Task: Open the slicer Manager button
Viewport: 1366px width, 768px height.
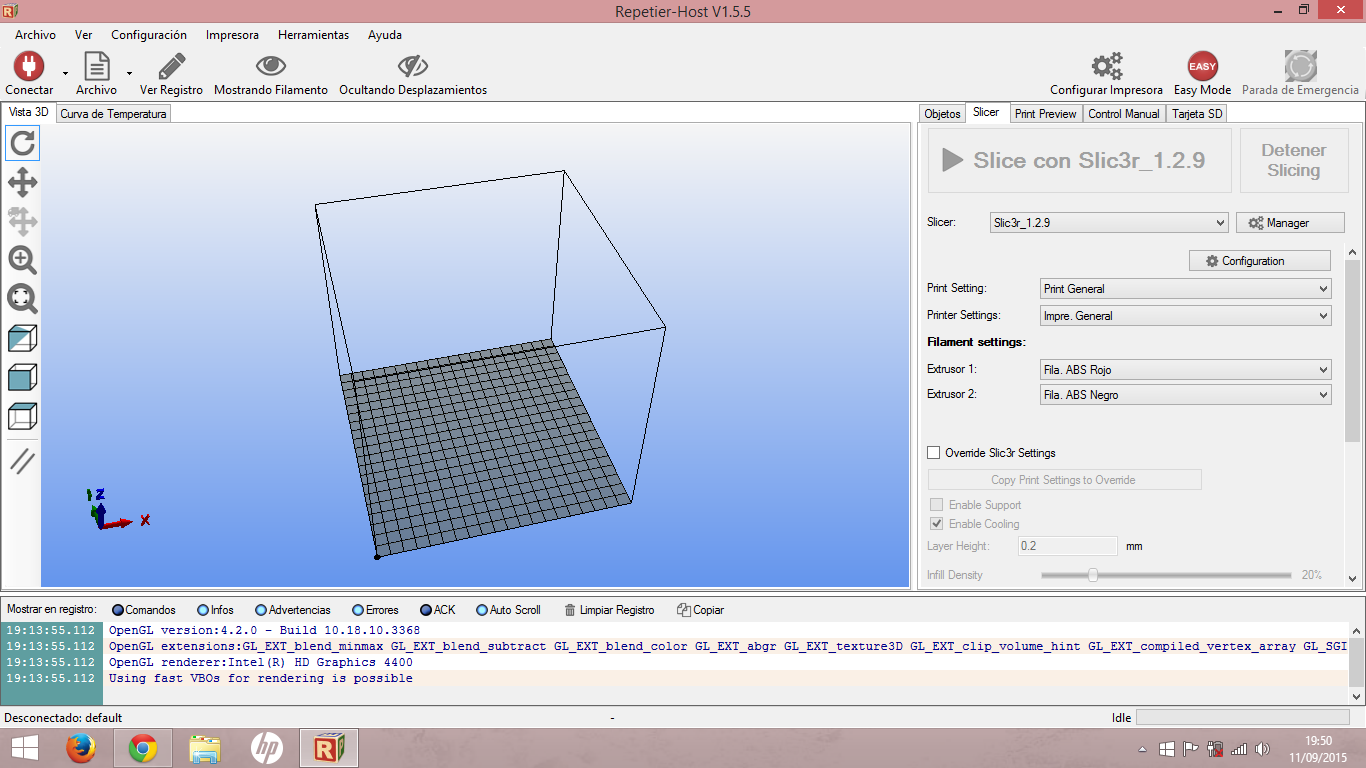Action: (1290, 223)
